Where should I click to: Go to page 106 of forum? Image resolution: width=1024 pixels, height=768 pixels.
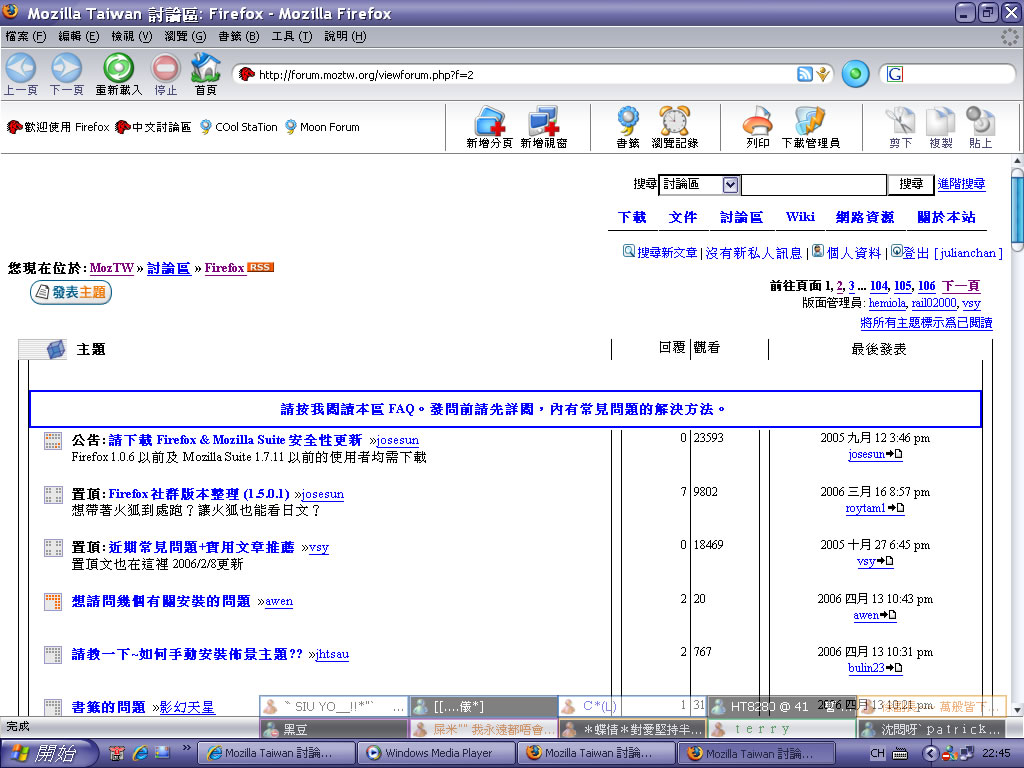(926, 286)
